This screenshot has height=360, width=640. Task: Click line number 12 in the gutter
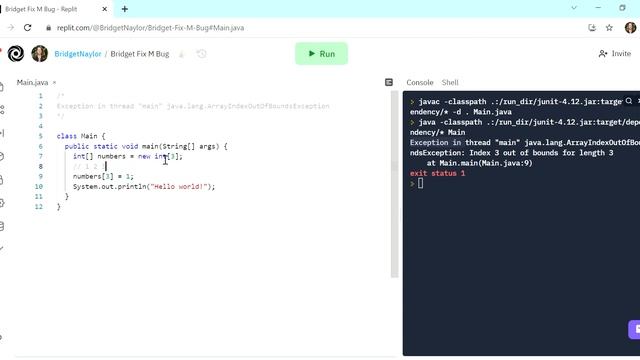38,207
